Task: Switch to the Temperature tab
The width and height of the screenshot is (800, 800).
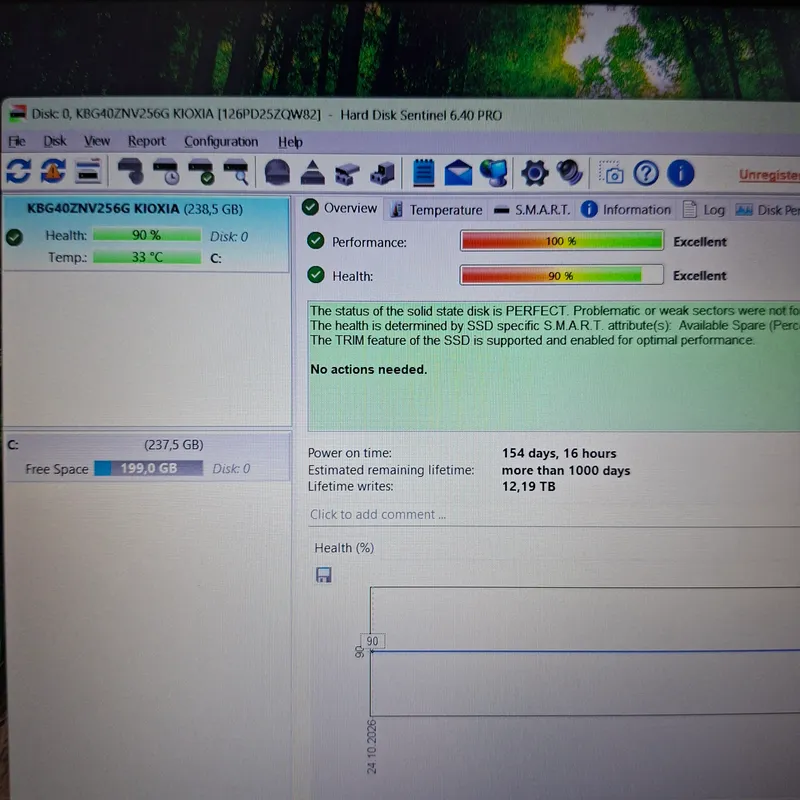Action: 437,210
